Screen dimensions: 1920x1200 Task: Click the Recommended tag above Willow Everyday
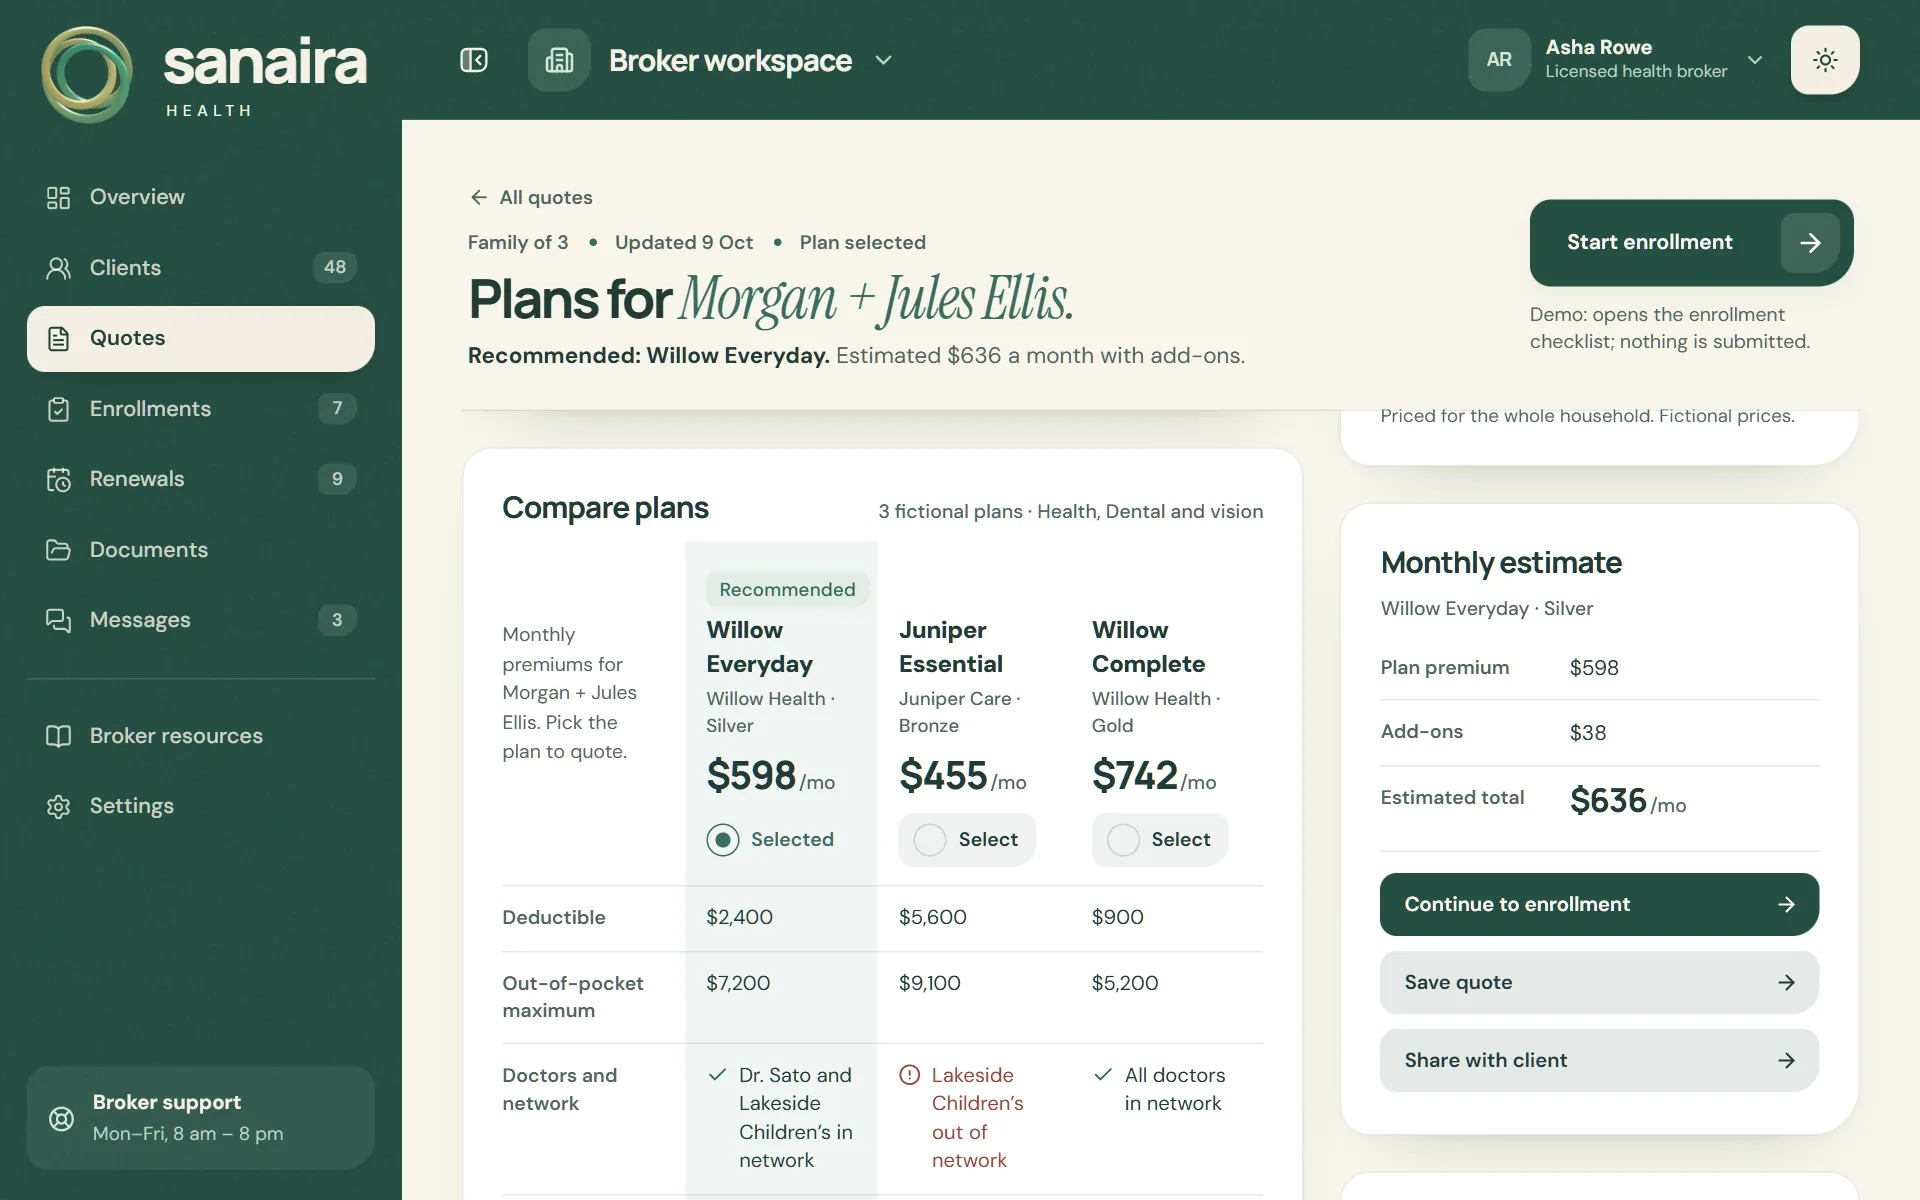click(x=787, y=589)
